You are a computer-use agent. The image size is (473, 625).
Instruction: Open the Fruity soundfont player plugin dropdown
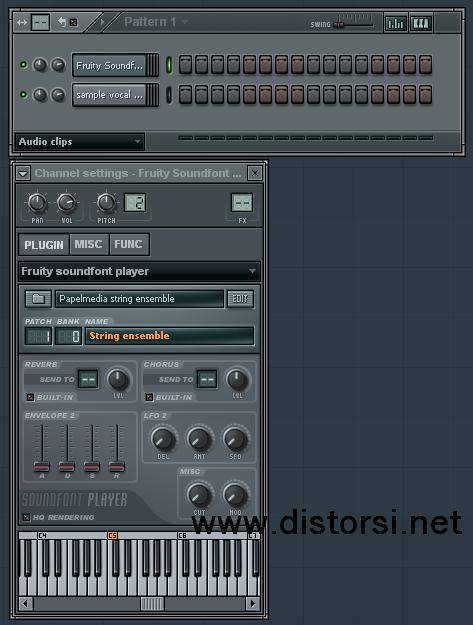139,271
